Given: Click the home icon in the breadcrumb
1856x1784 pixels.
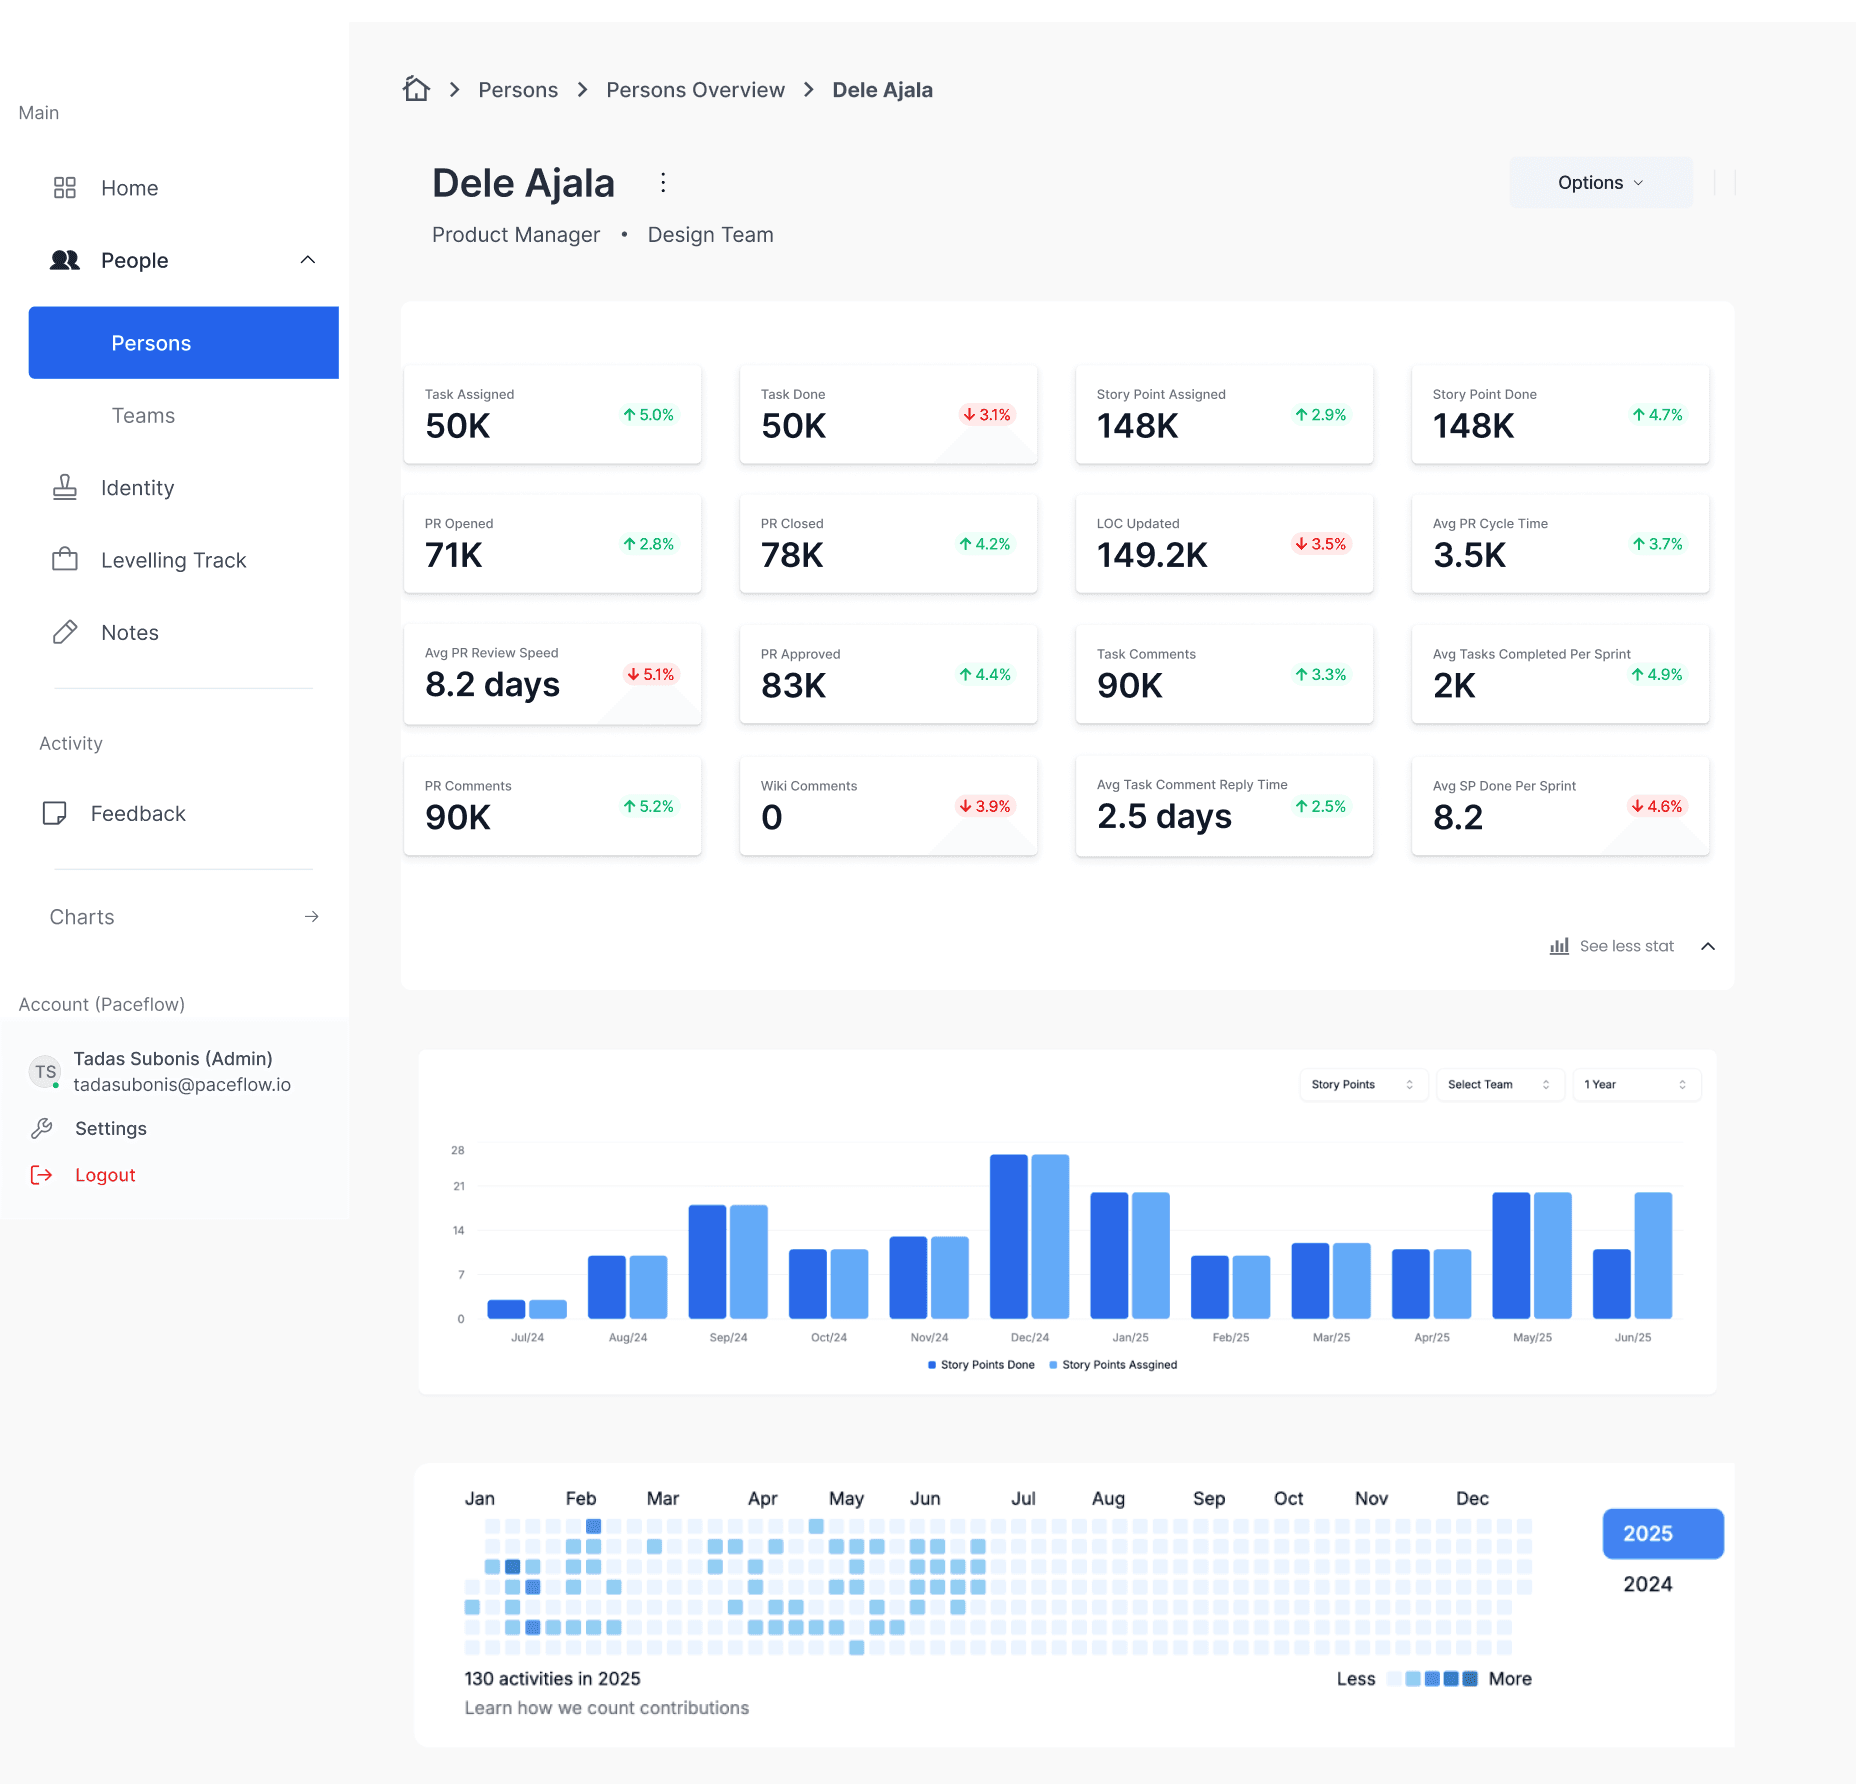Looking at the screenshot, I should click(x=417, y=89).
